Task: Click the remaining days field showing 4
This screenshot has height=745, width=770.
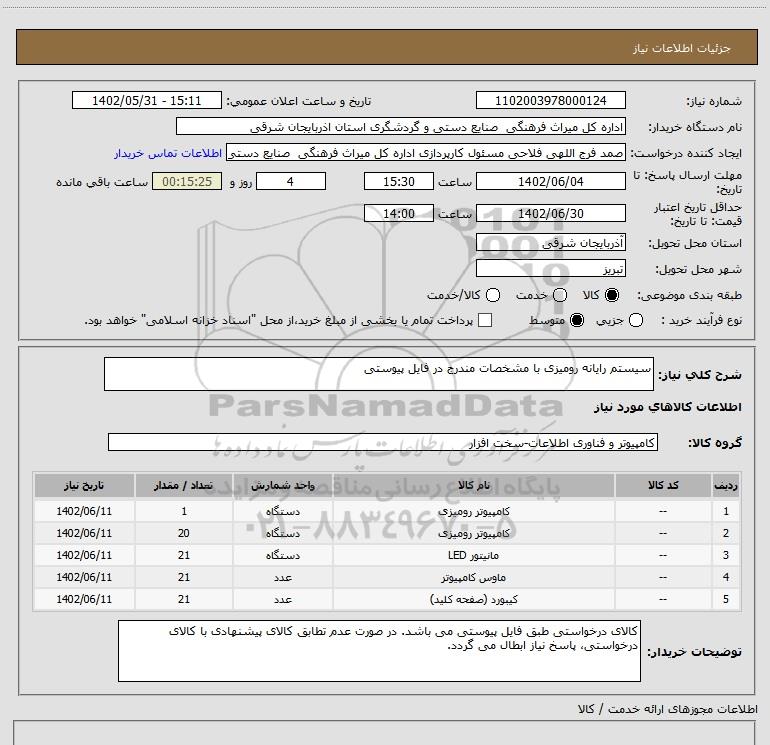Action: tap(291, 181)
